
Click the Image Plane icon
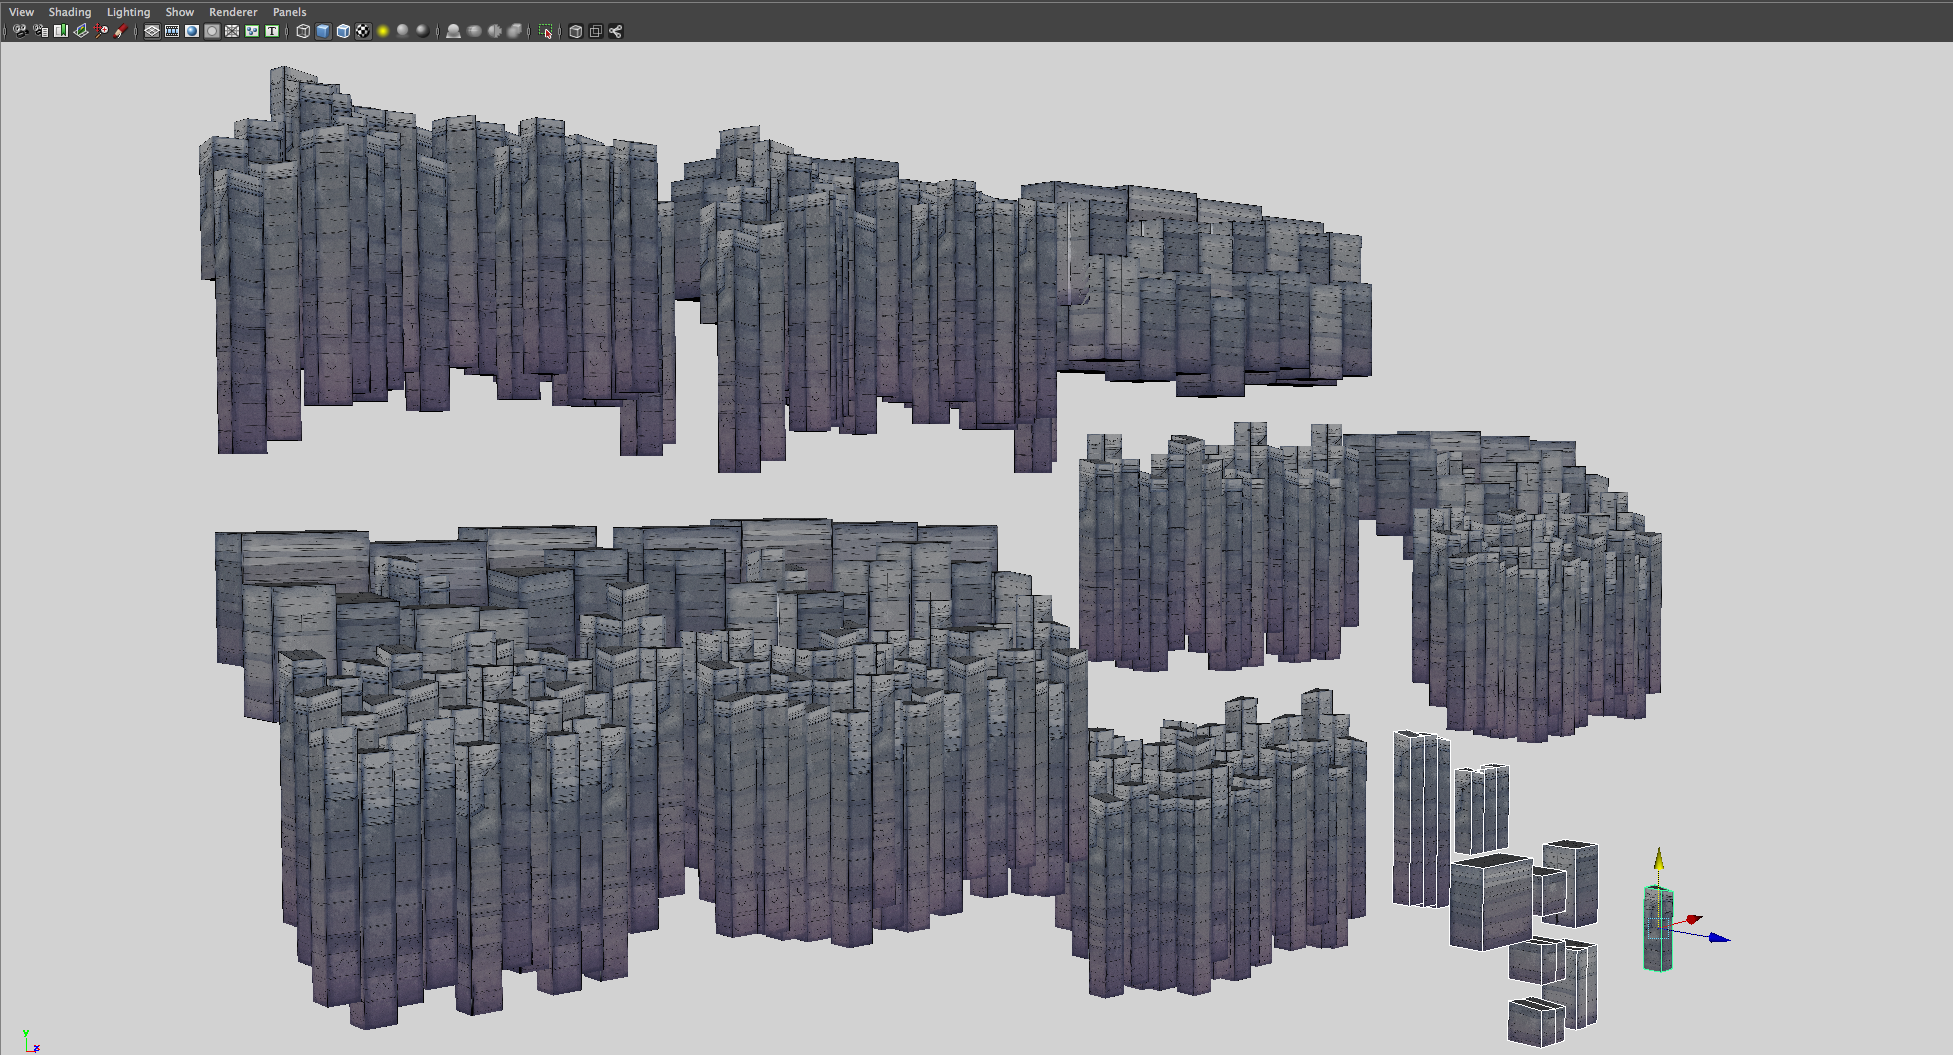81,31
